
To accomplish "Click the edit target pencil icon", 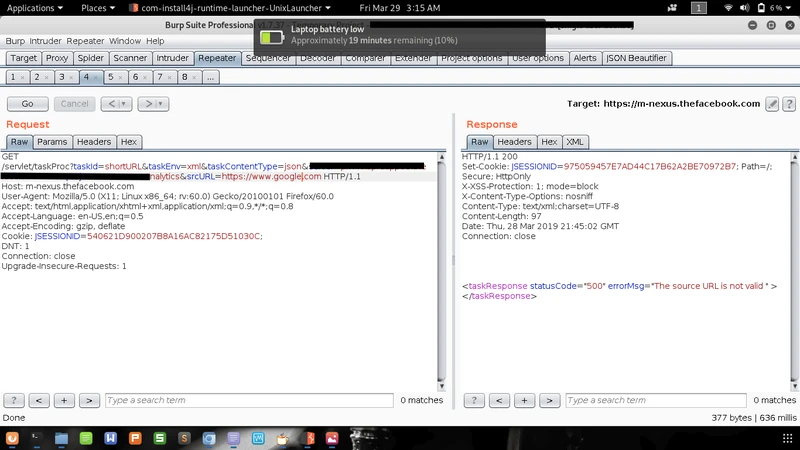I will [x=772, y=104].
